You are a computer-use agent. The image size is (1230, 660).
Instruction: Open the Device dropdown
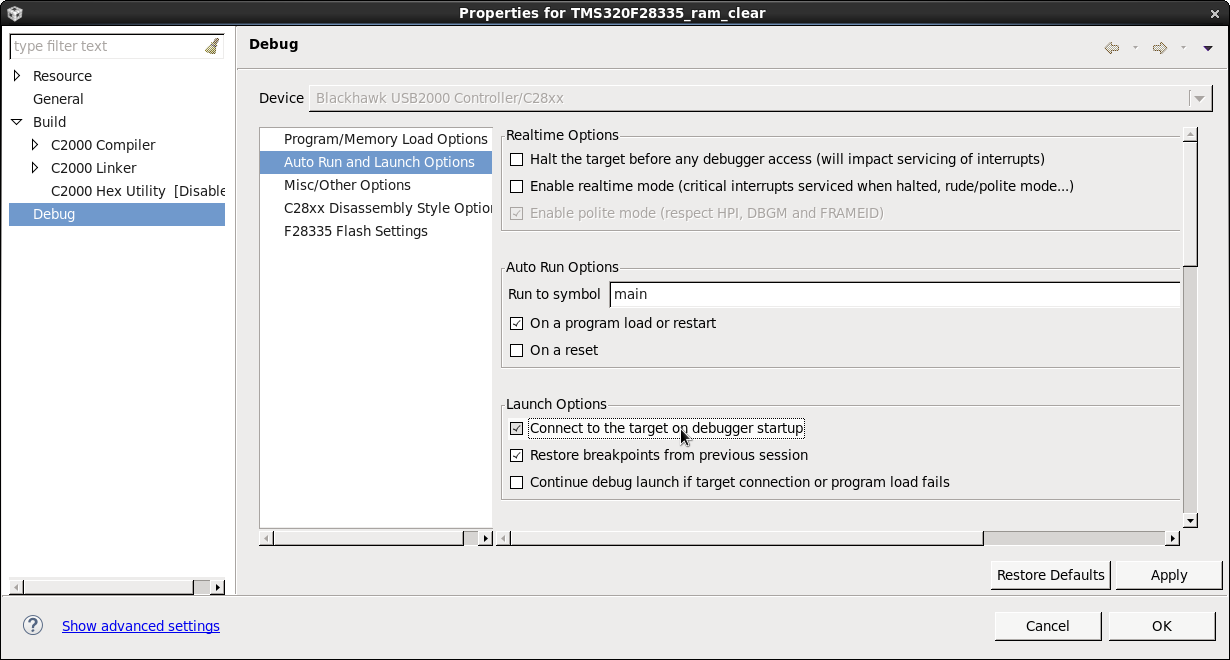coord(1198,97)
